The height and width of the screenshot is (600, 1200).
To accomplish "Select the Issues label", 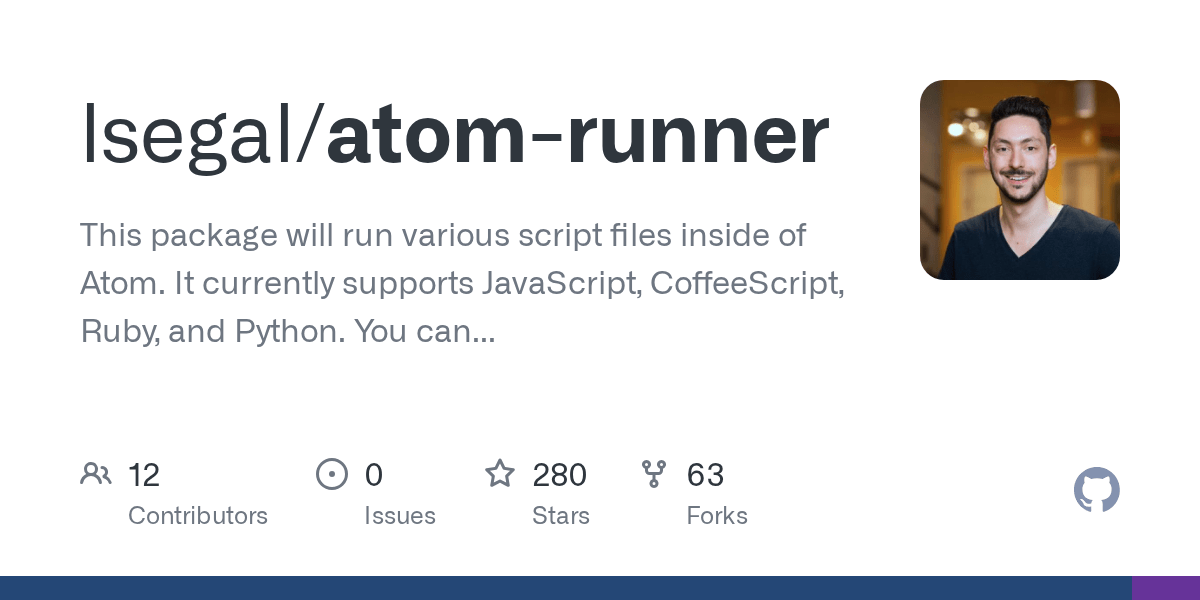I will (x=400, y=516).
